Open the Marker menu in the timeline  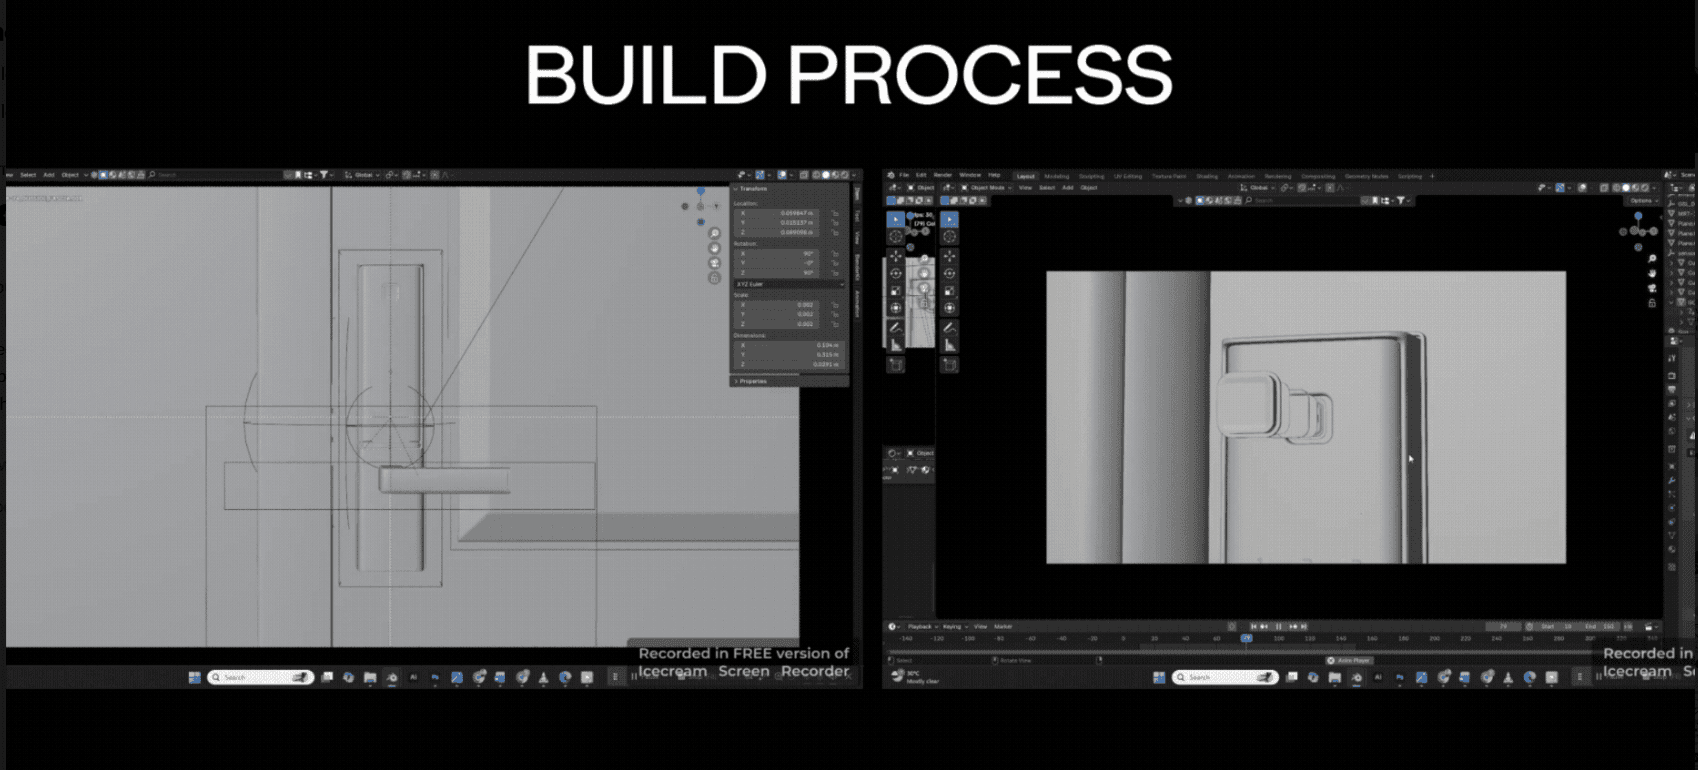(1003, 626)
